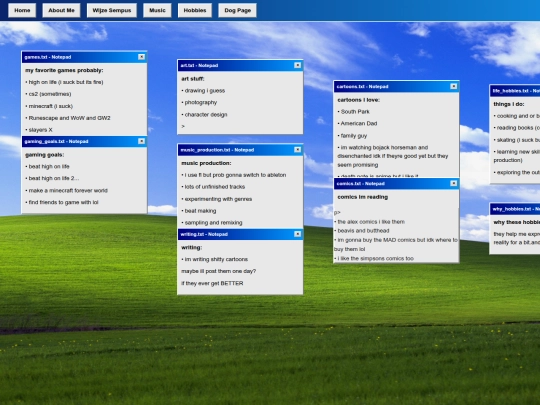Image resolution: width=540 pixels, height=405 pixels.
Task: Navigate to the Music page
Action: [x=157, y=10]
